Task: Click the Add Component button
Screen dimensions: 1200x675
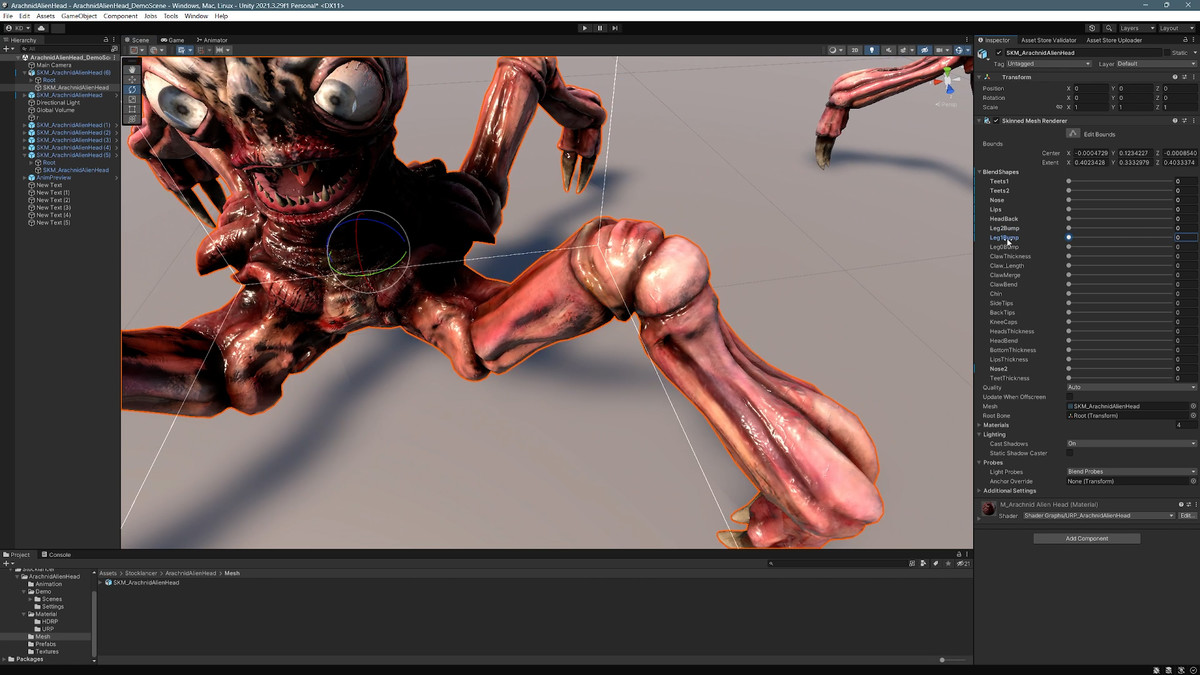Action: click(x=1086, y=539)
